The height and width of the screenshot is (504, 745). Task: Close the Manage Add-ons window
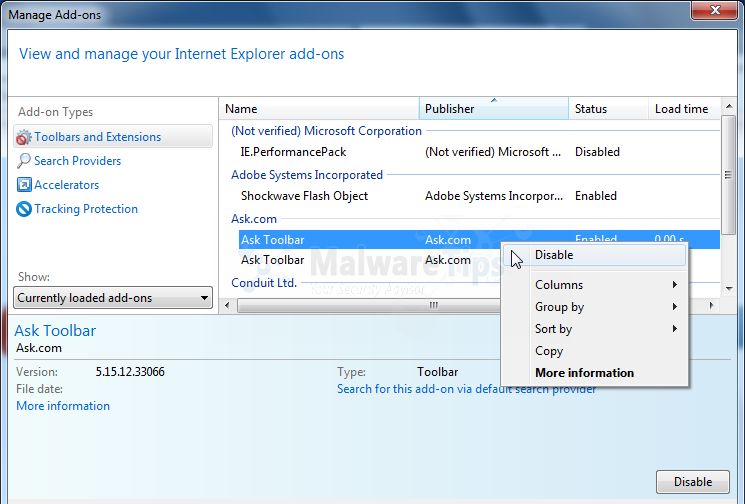click(714, 10)
